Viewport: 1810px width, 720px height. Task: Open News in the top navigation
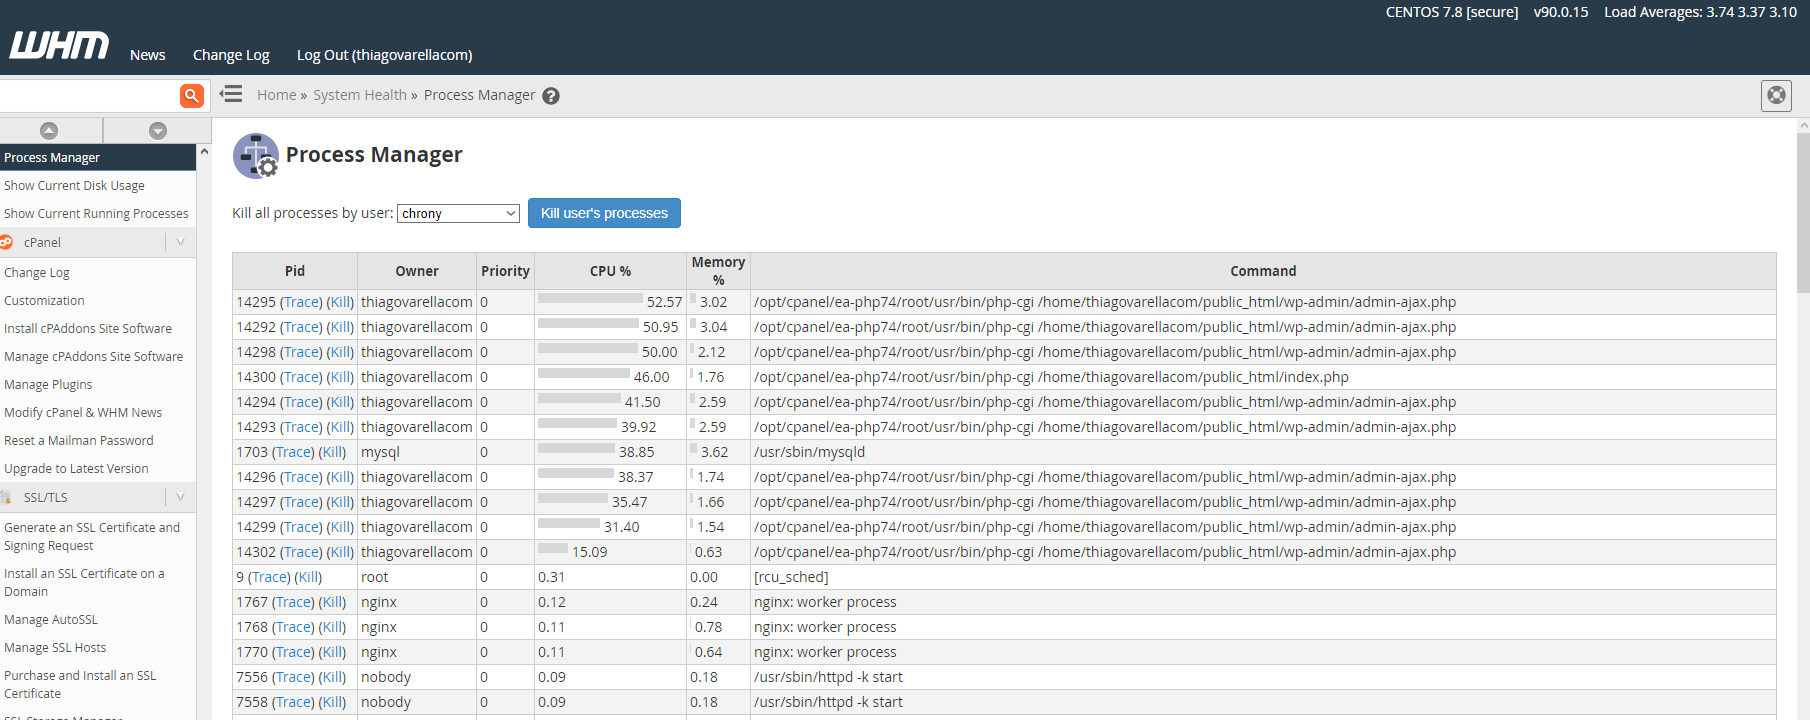pos(147,55)
